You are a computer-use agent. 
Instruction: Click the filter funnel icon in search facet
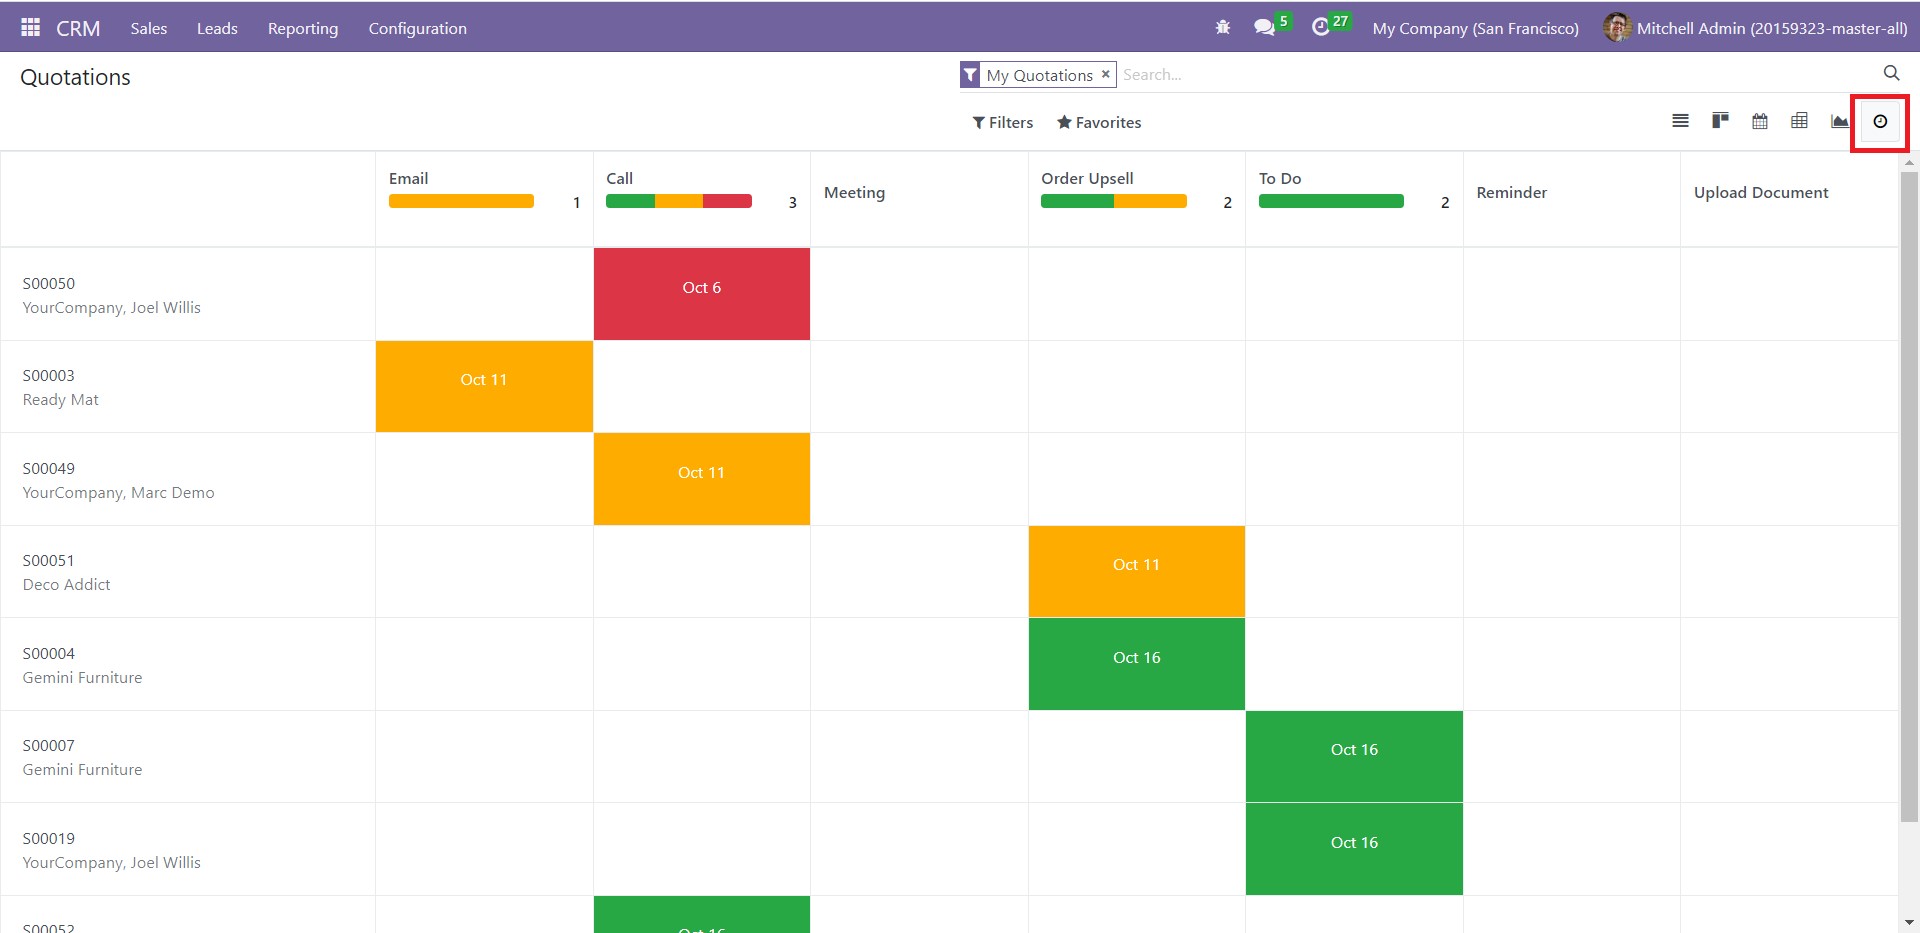970,75
